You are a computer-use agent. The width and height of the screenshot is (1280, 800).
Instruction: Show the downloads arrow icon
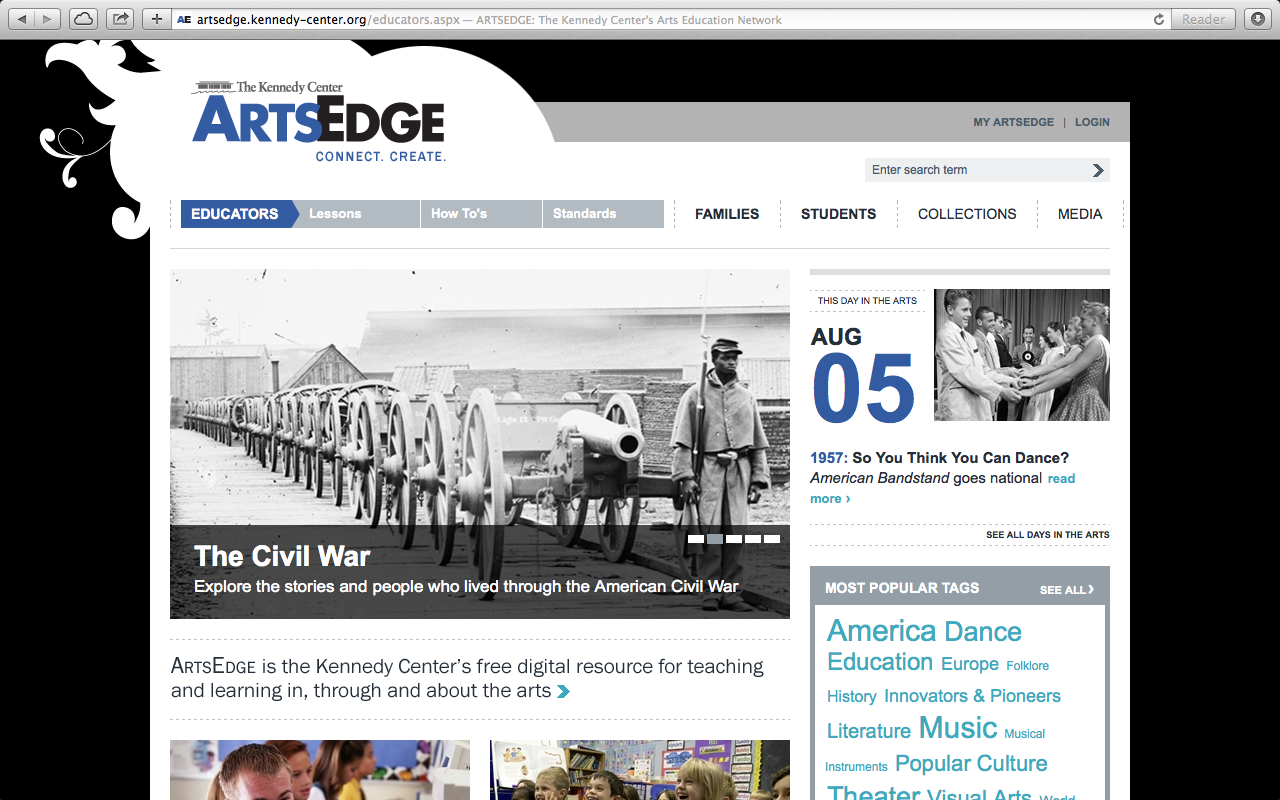pos(1257,19)
